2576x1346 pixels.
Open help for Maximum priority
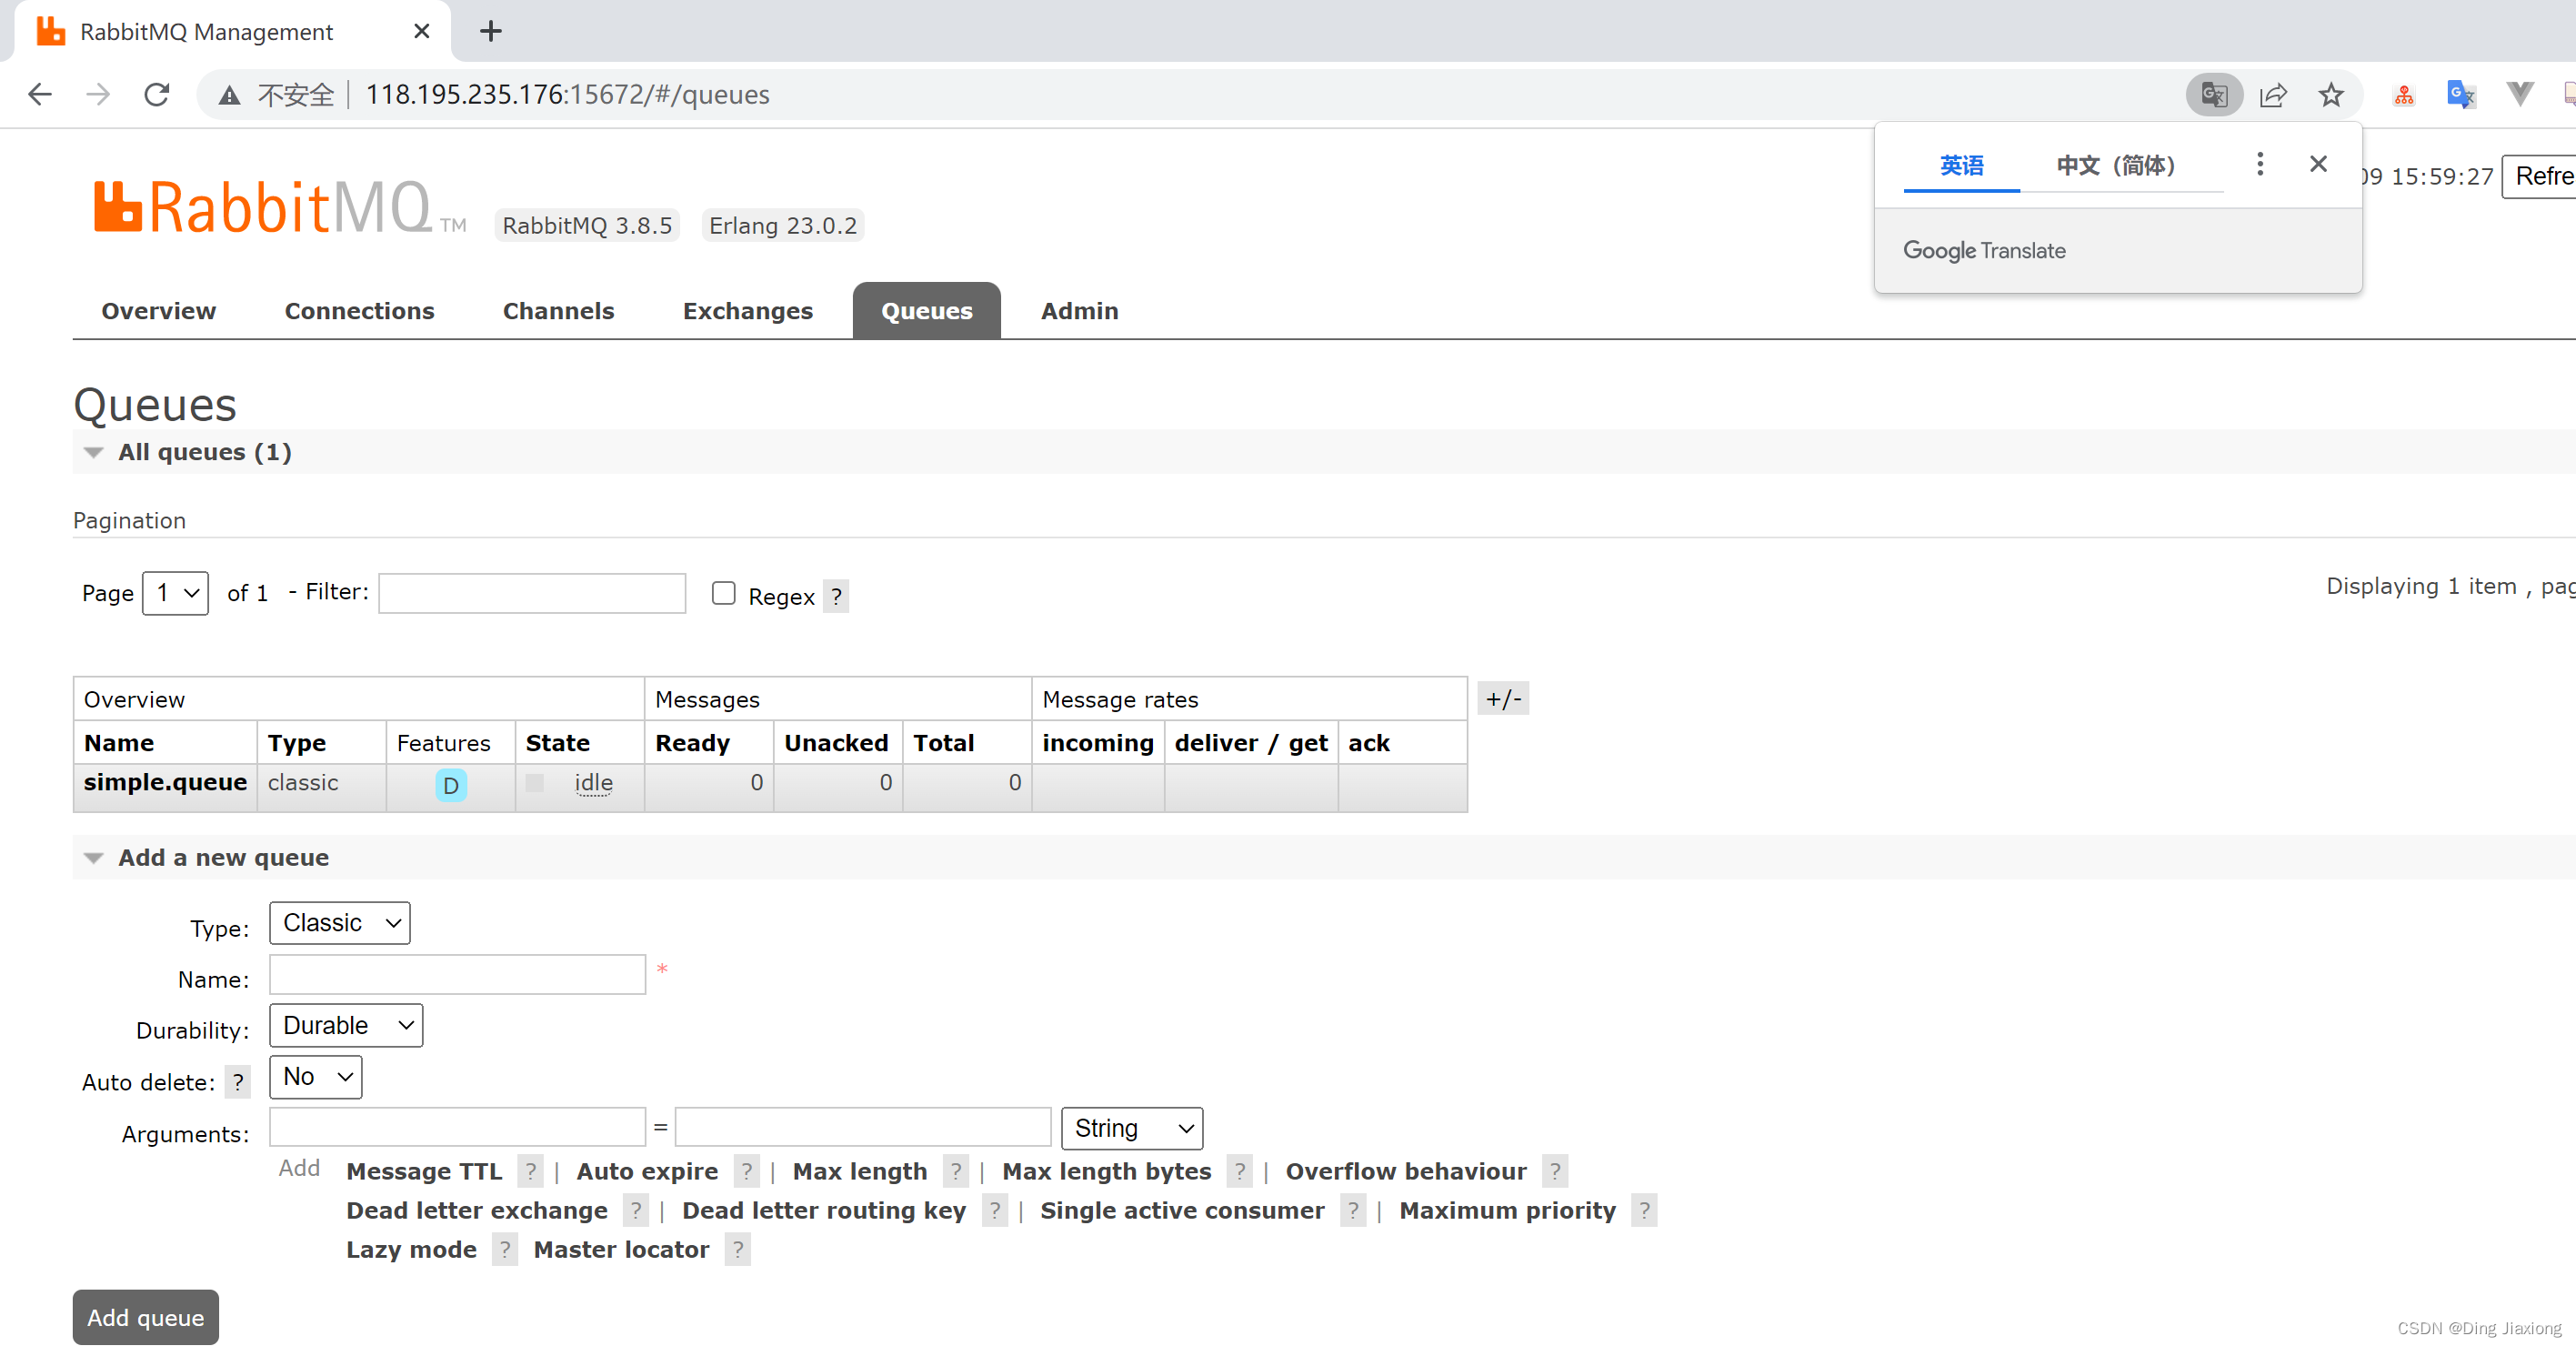point(1644,1210)
